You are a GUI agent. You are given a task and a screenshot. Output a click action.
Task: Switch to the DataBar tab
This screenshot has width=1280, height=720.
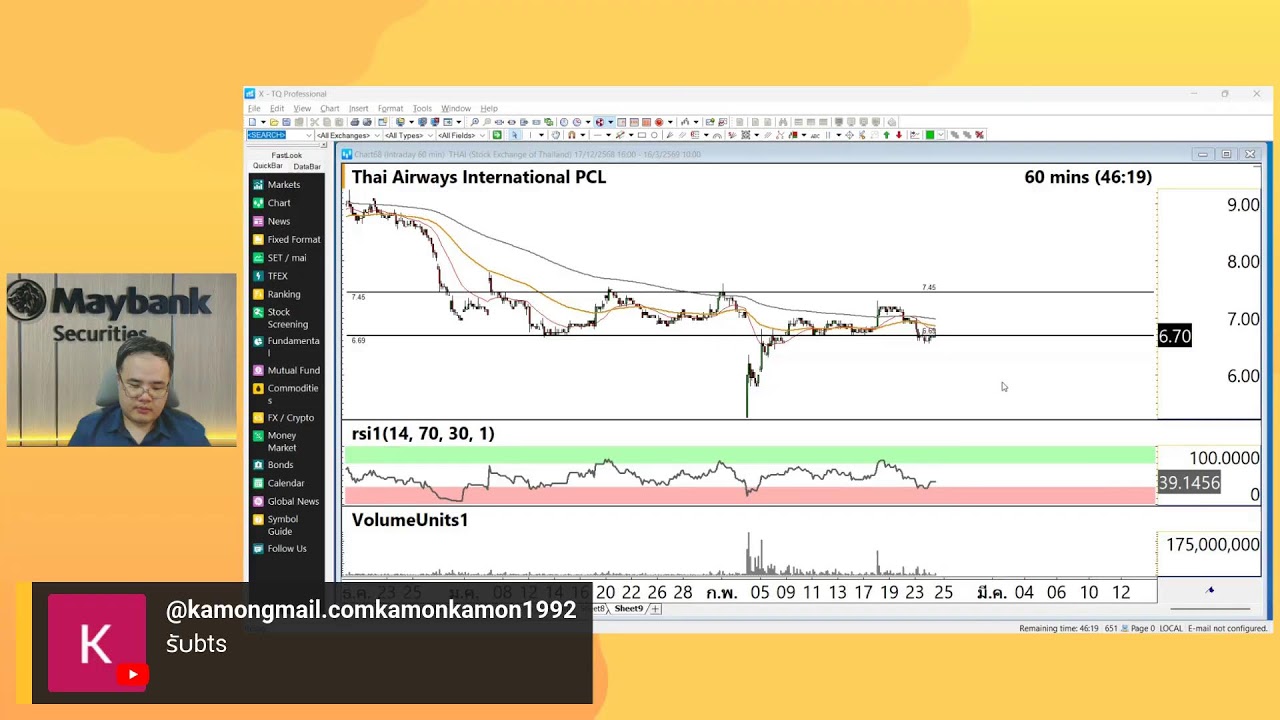(x=307, y=166)
